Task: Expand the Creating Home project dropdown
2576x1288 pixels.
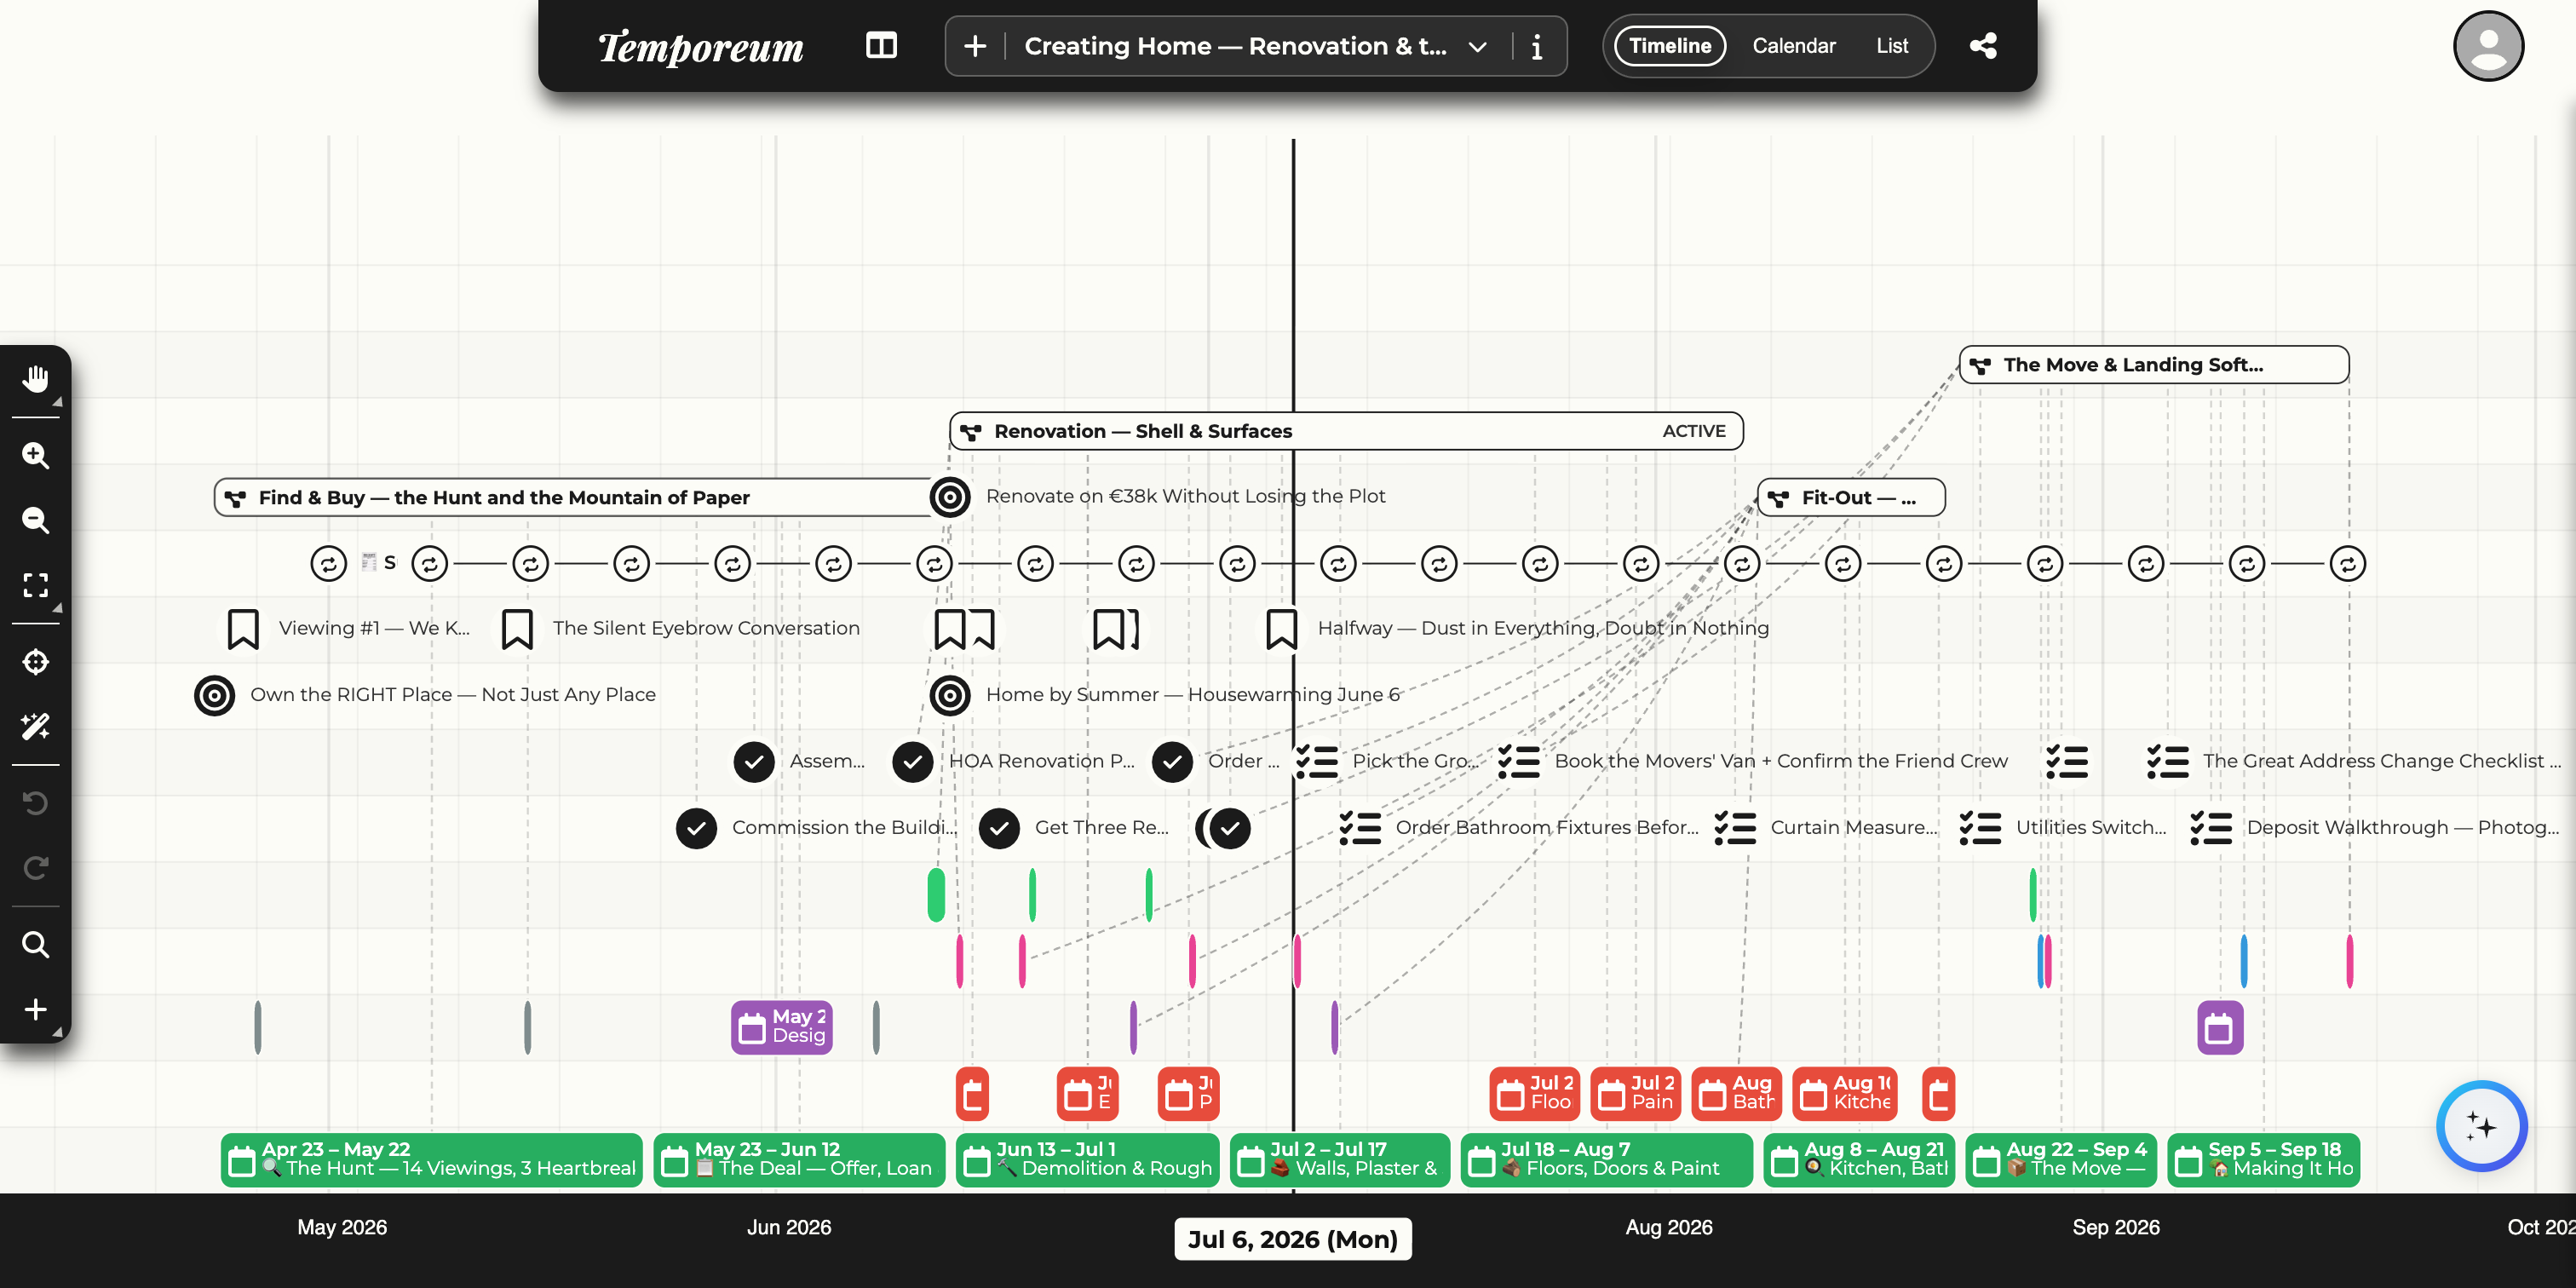Action: [x=1477, y=46]
